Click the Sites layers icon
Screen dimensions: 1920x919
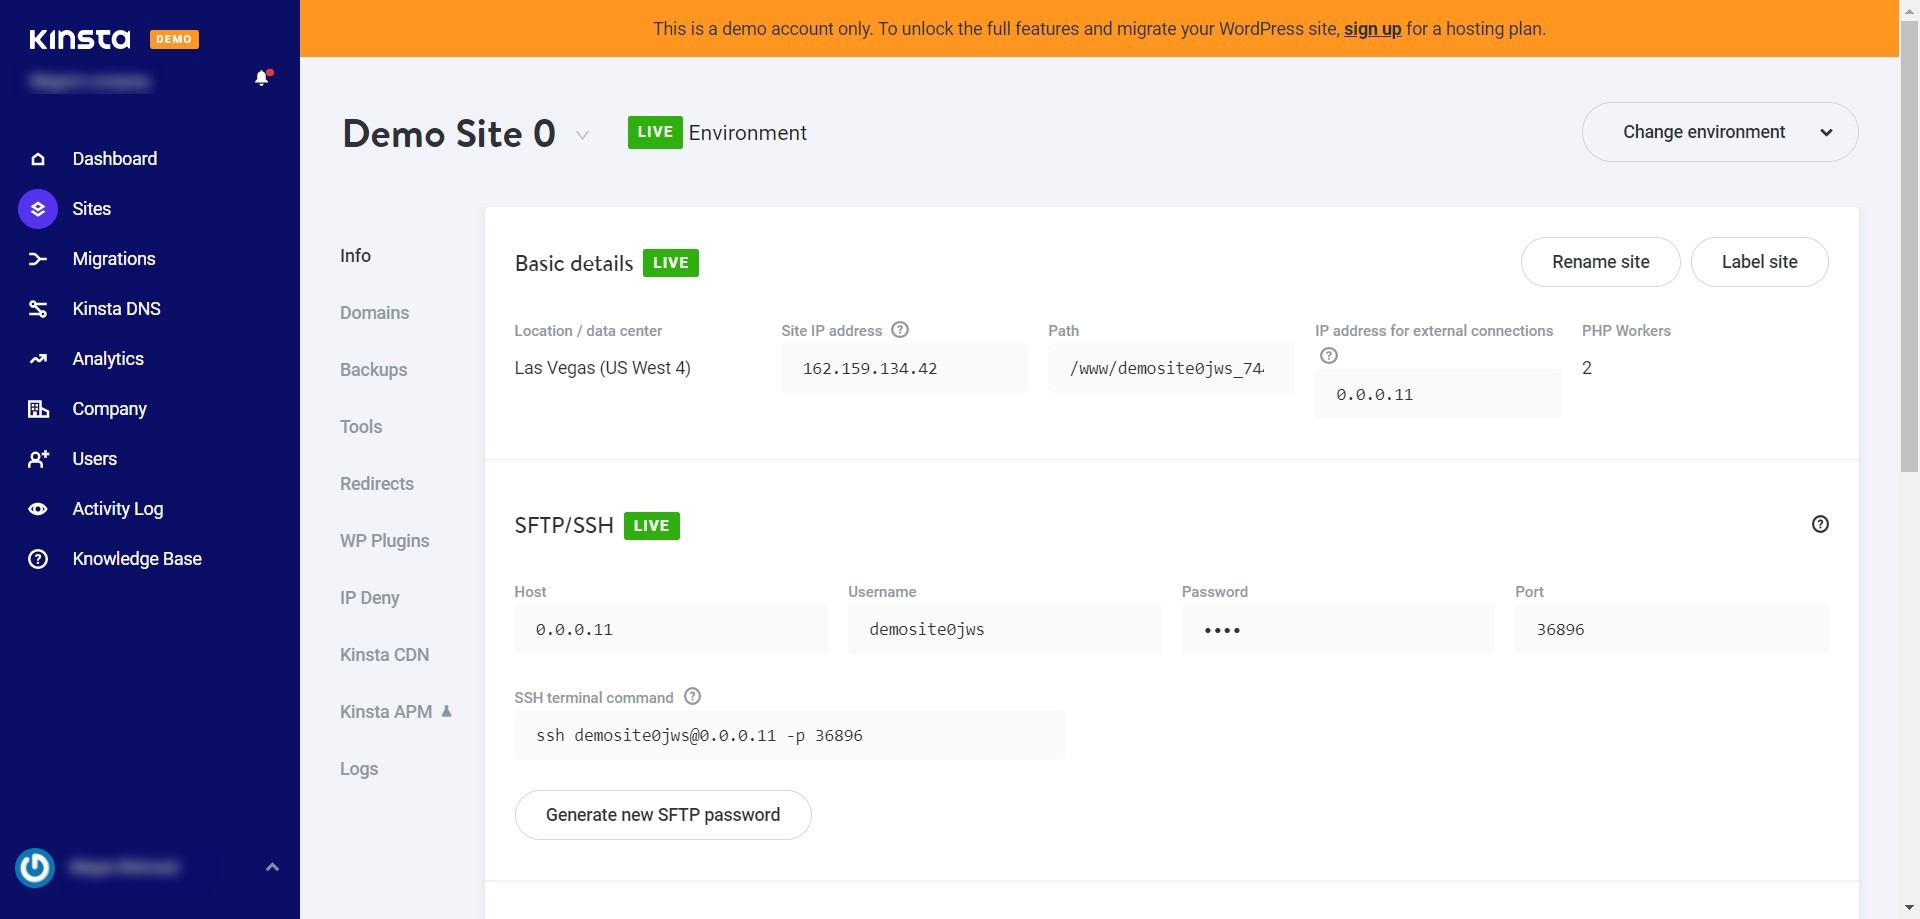[38, 209]
